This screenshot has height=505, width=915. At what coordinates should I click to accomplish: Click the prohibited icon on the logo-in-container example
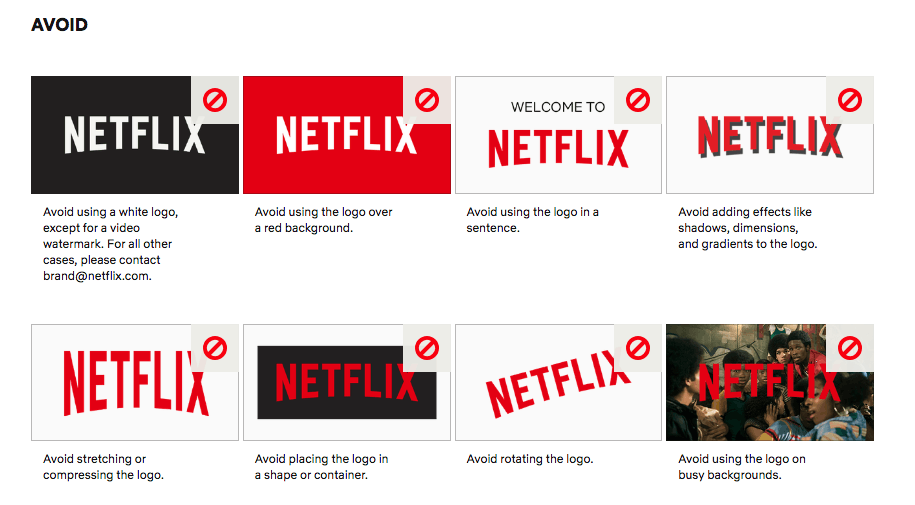(427, 348)
